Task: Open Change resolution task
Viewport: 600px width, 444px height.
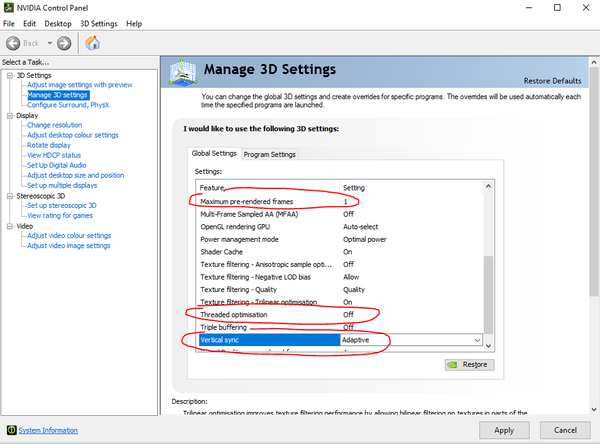Action: 54,125
